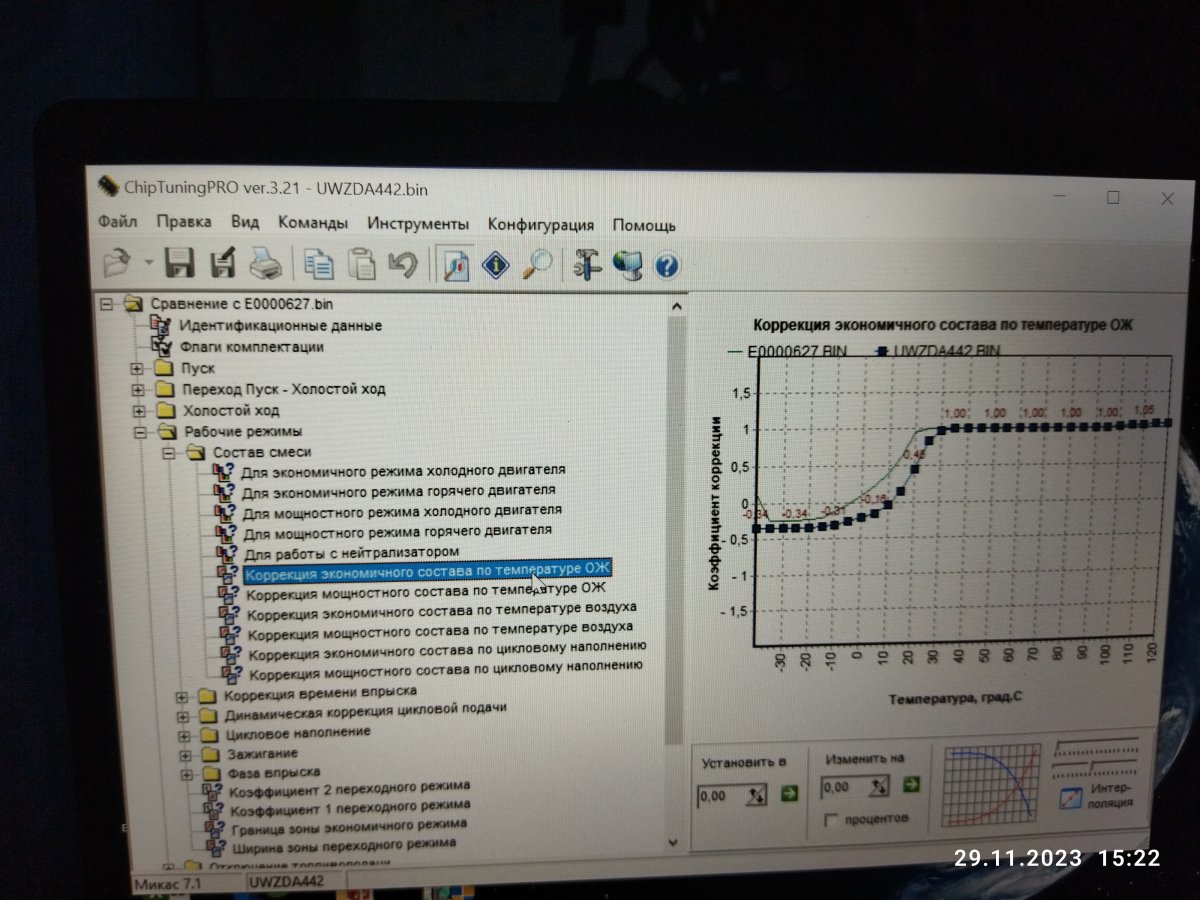
Task: Collapse the "Состав смеси" folder
Action: click(x=170, y=453)
